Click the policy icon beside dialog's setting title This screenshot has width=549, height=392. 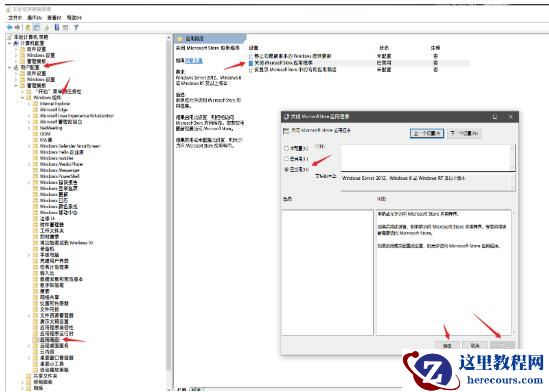coord(286,131)
